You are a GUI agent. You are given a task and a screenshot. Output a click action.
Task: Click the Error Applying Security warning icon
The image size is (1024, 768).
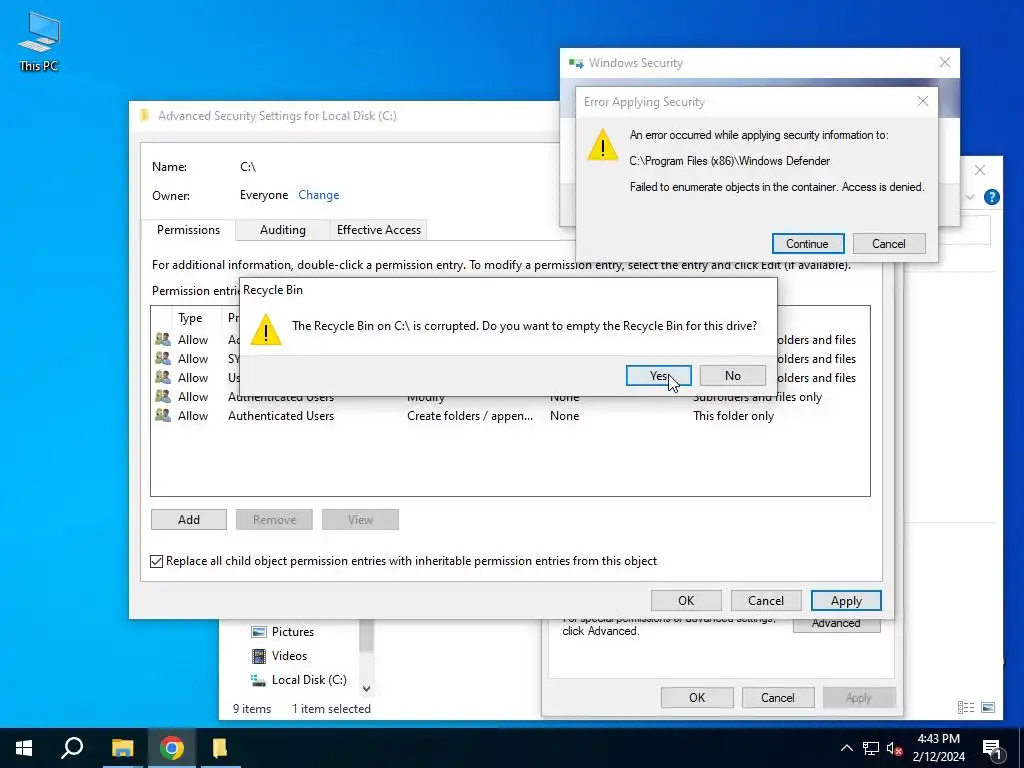602,144
